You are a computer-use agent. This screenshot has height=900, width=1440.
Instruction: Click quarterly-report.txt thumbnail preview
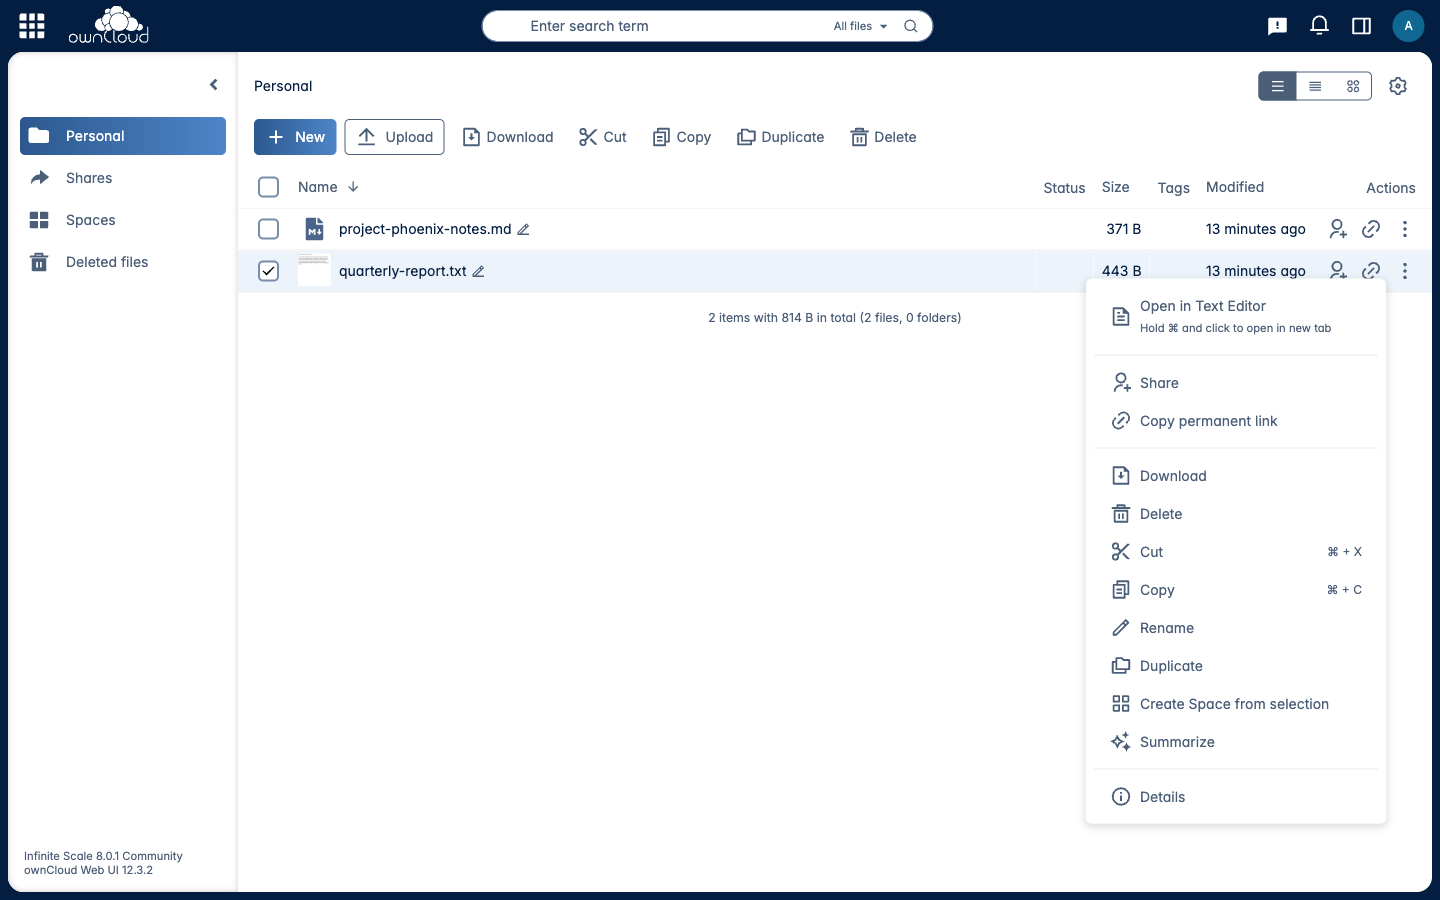point(314,271)
